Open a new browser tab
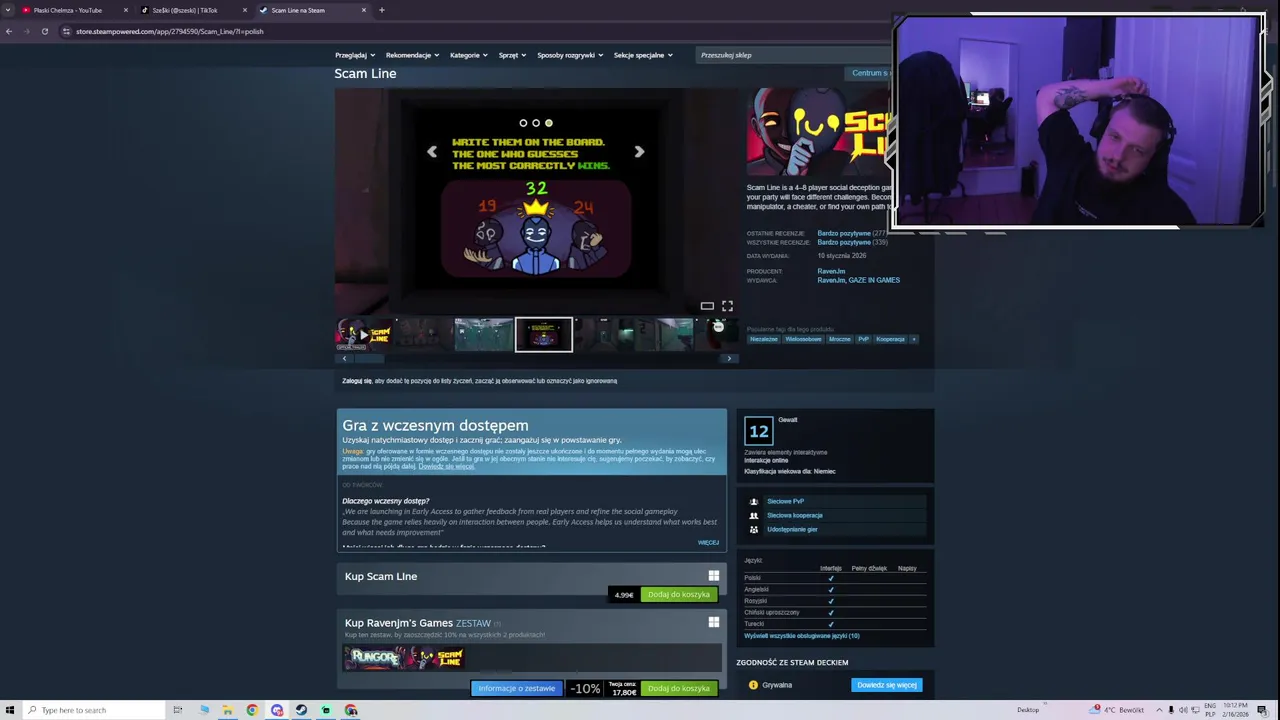1280x720 pixels. pyautogui.click(x=381, y=10)
